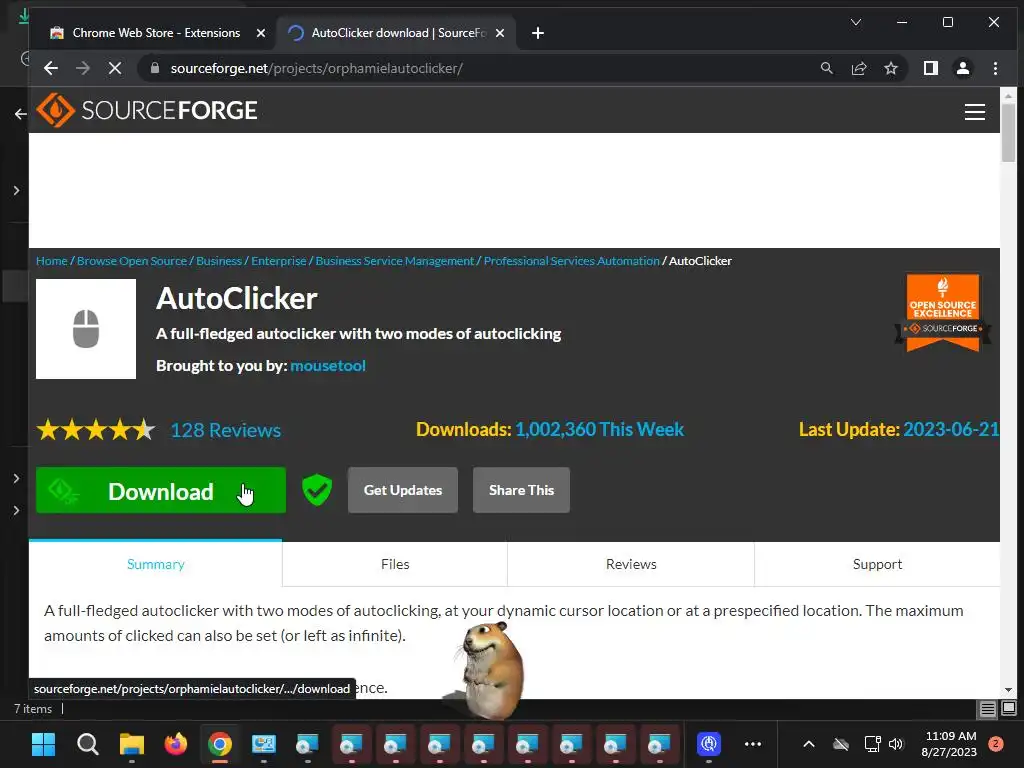Click the "2023-06-21" last update date
Viewport: 1024px width, 768px height.
(951, 429)
